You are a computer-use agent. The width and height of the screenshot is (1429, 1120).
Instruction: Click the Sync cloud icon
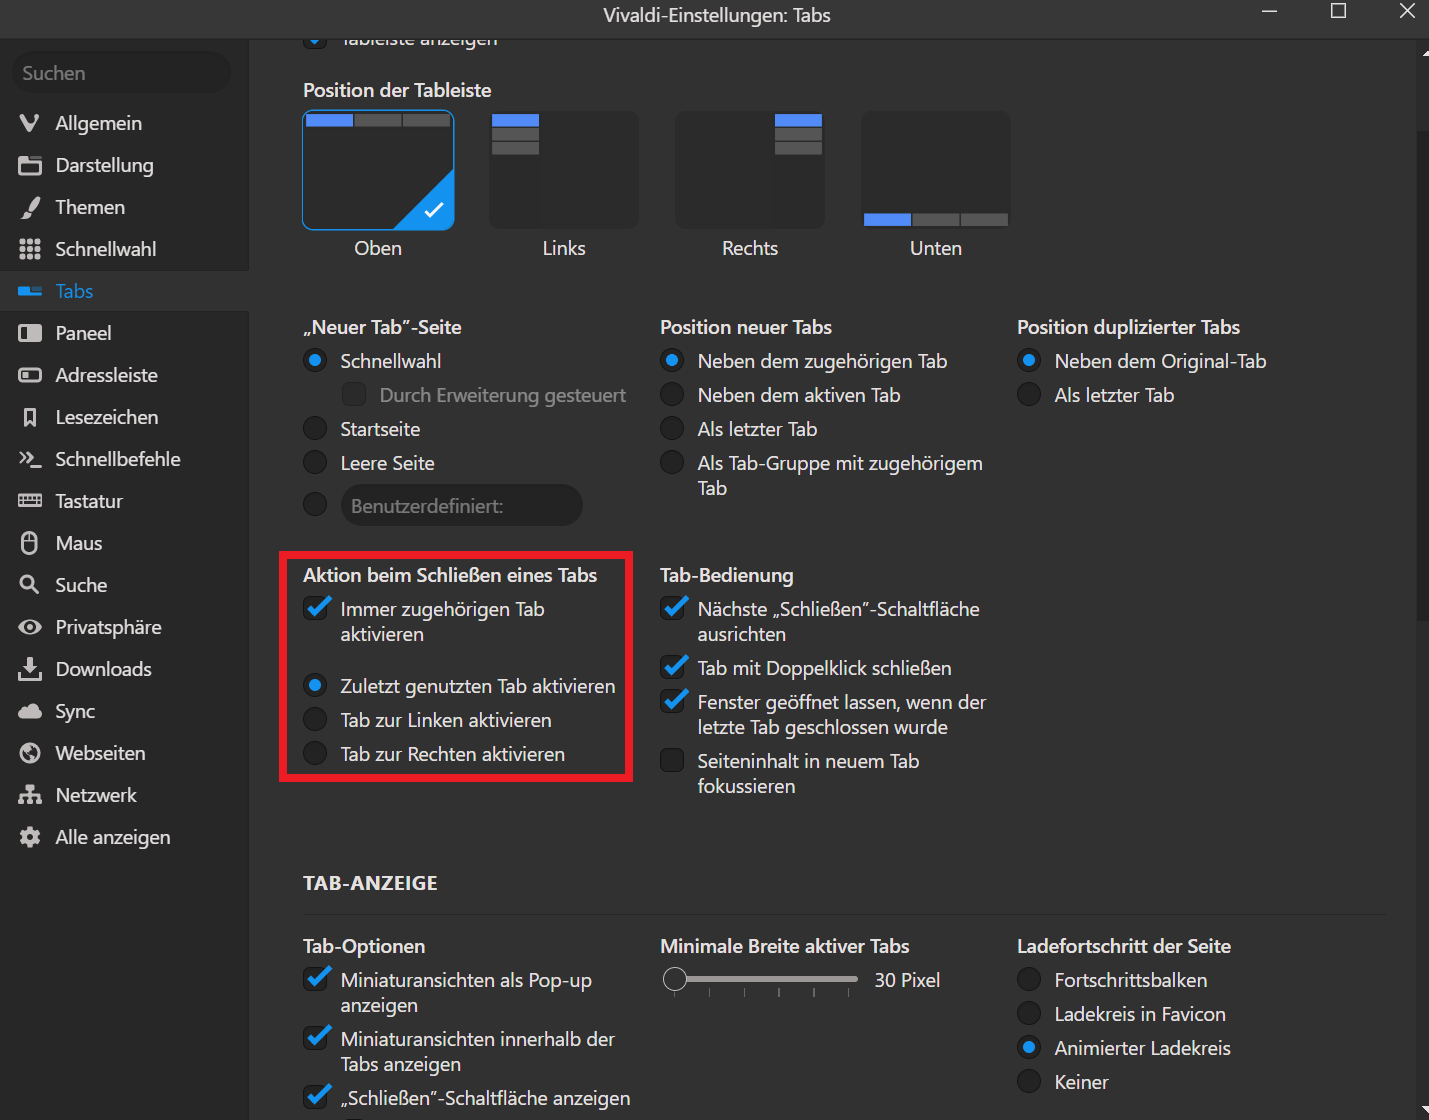pos(30,711)
